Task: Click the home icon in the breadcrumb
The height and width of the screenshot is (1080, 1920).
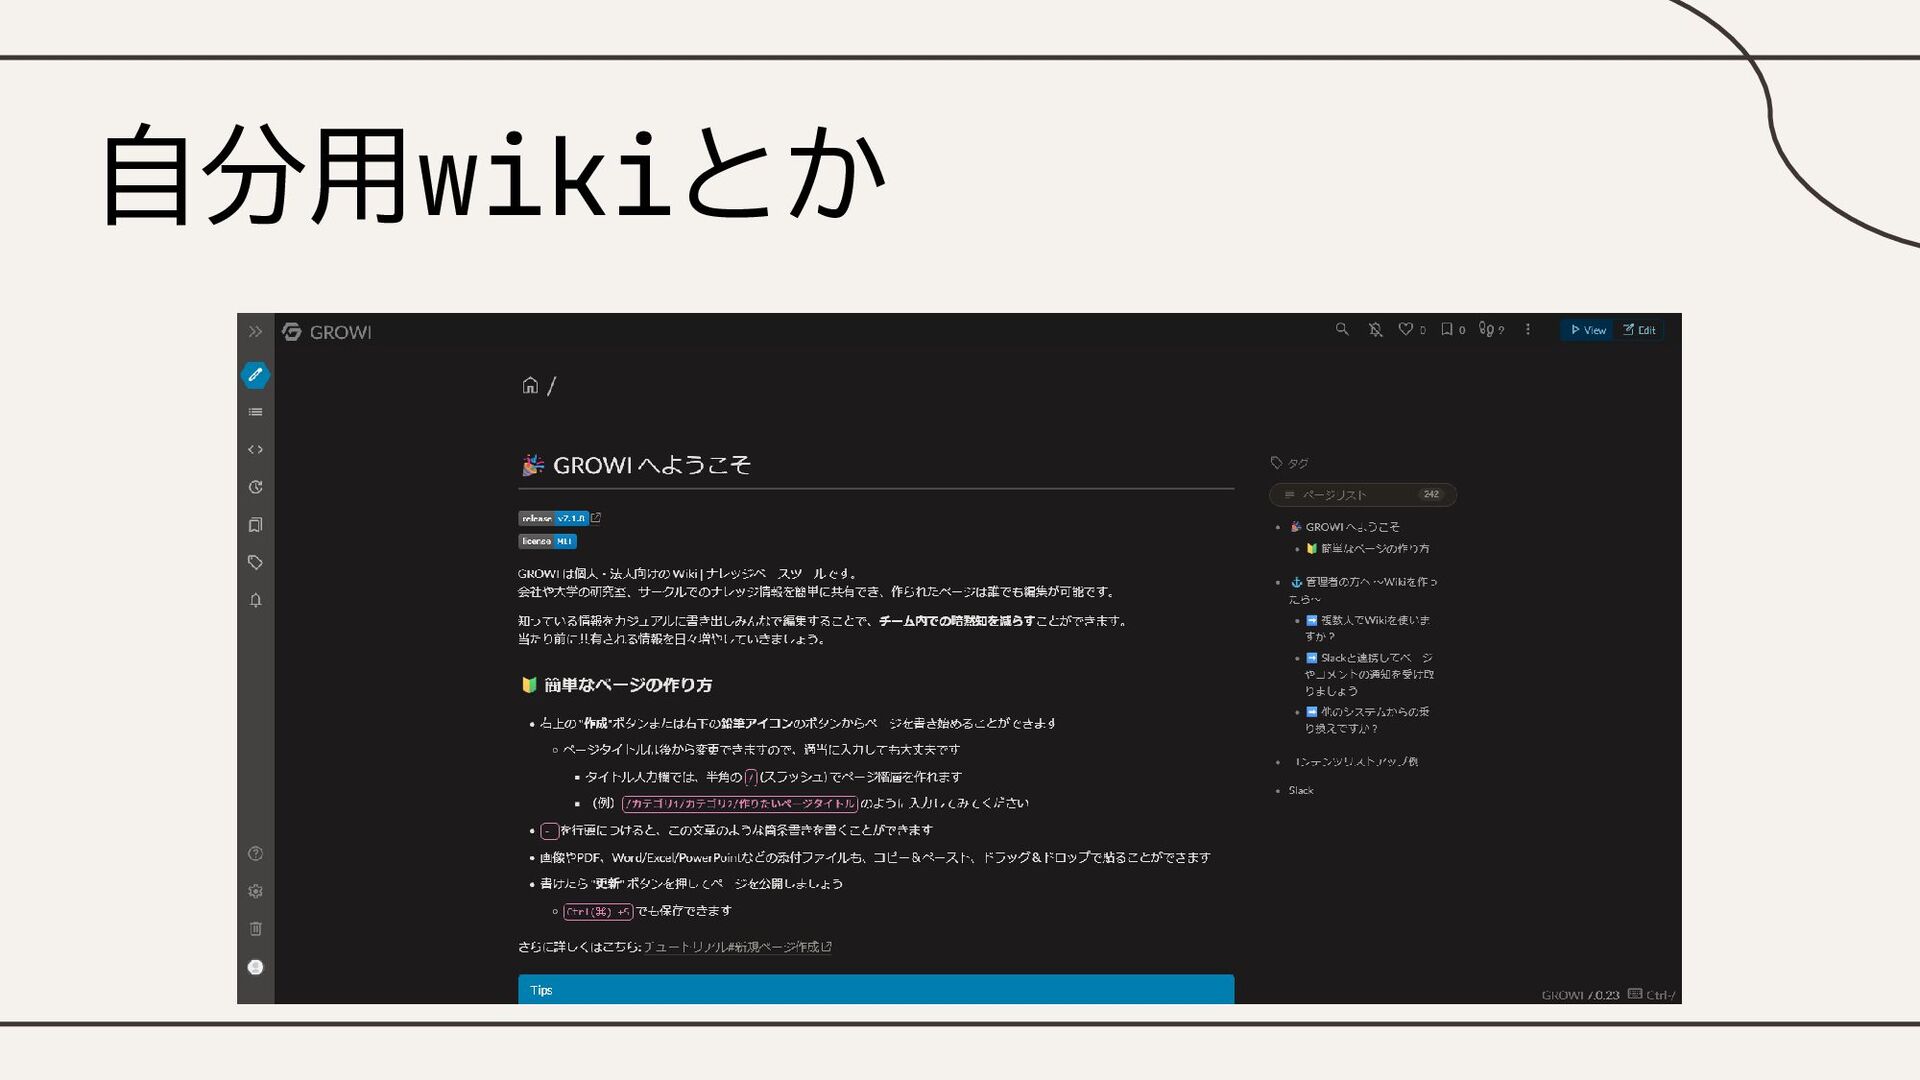Action: point(530,385)
